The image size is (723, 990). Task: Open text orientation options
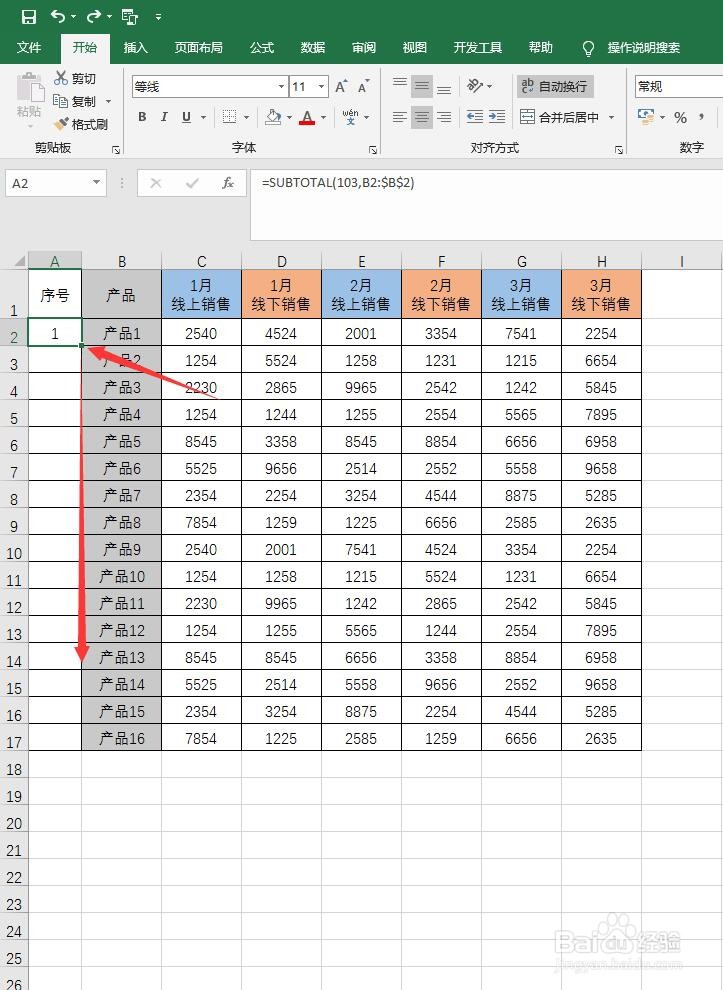tap(475, 86)
